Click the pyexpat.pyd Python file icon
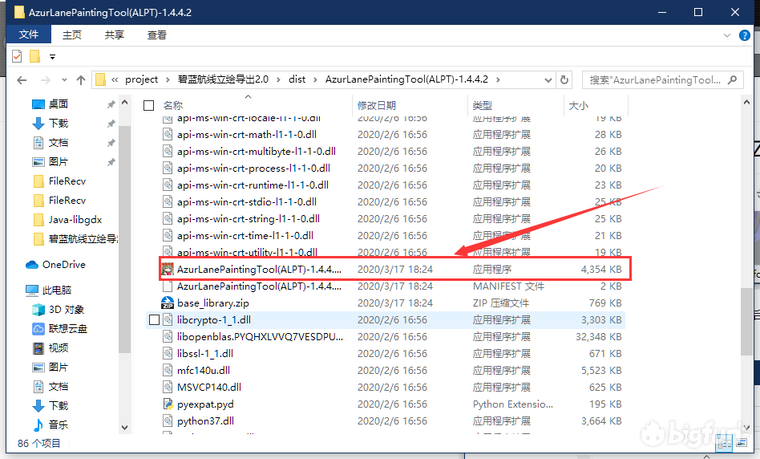The height and width of the screenshot is (459, 760). click(168, 404)
